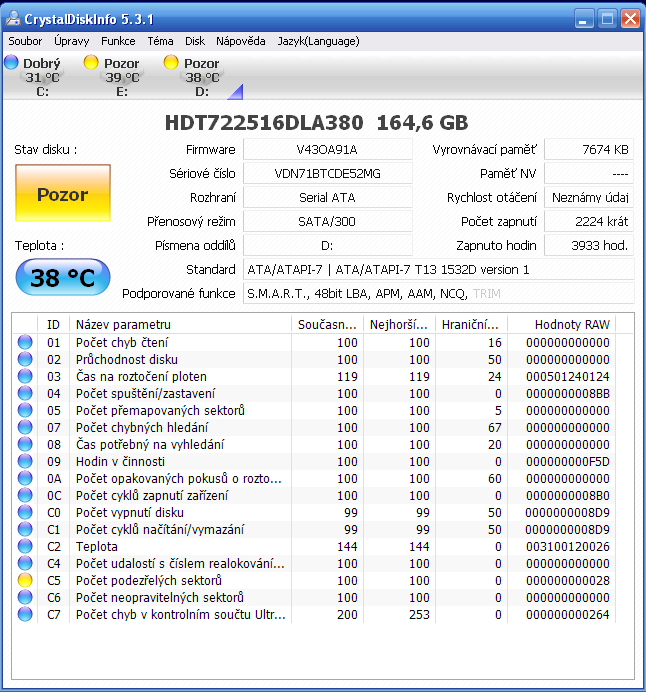Image resolution: width=646 pixels, height=692 pixels.
Task: Click the serial number field VDN71BTCDE52MG
Action: pos(327,173)
